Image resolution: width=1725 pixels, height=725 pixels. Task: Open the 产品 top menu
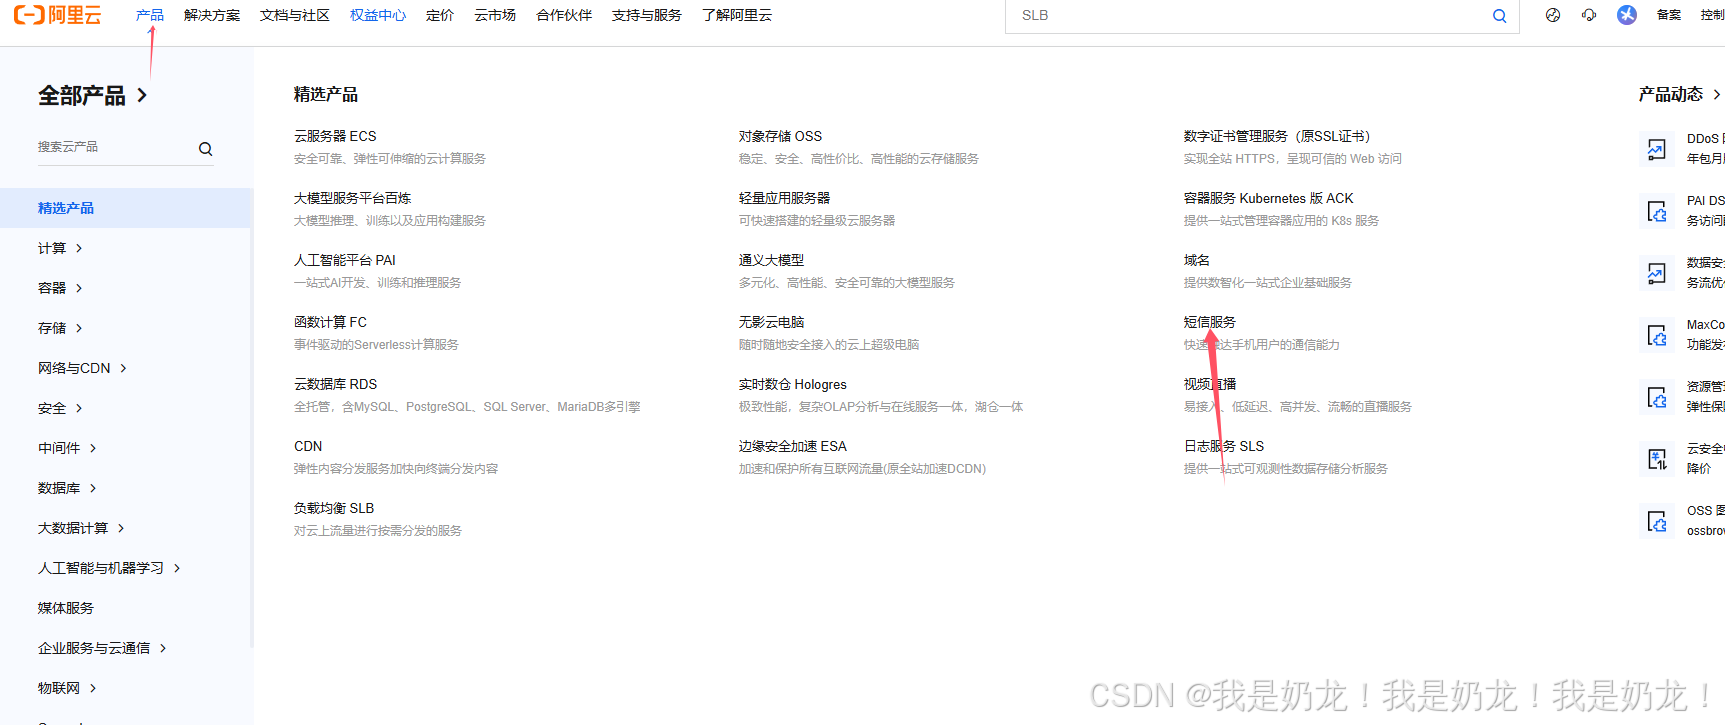click(150, 15)
